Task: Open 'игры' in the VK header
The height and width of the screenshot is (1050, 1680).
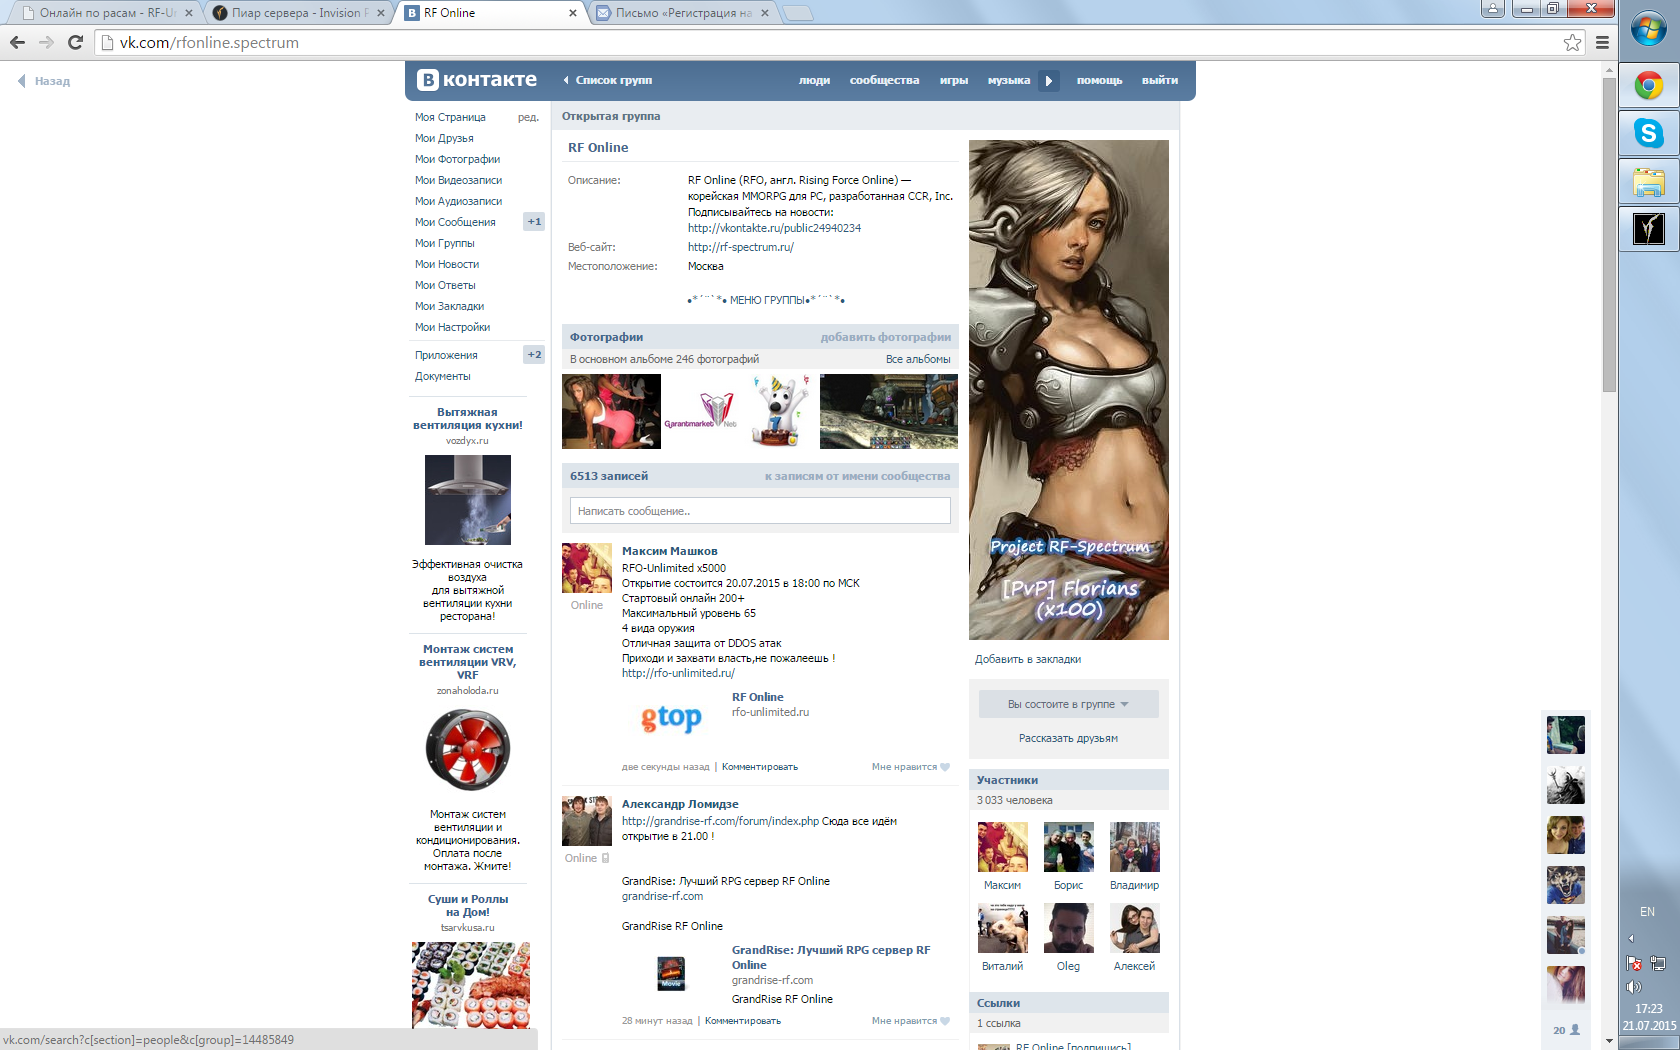Action: pyautogui.click(x=953, y=80)
